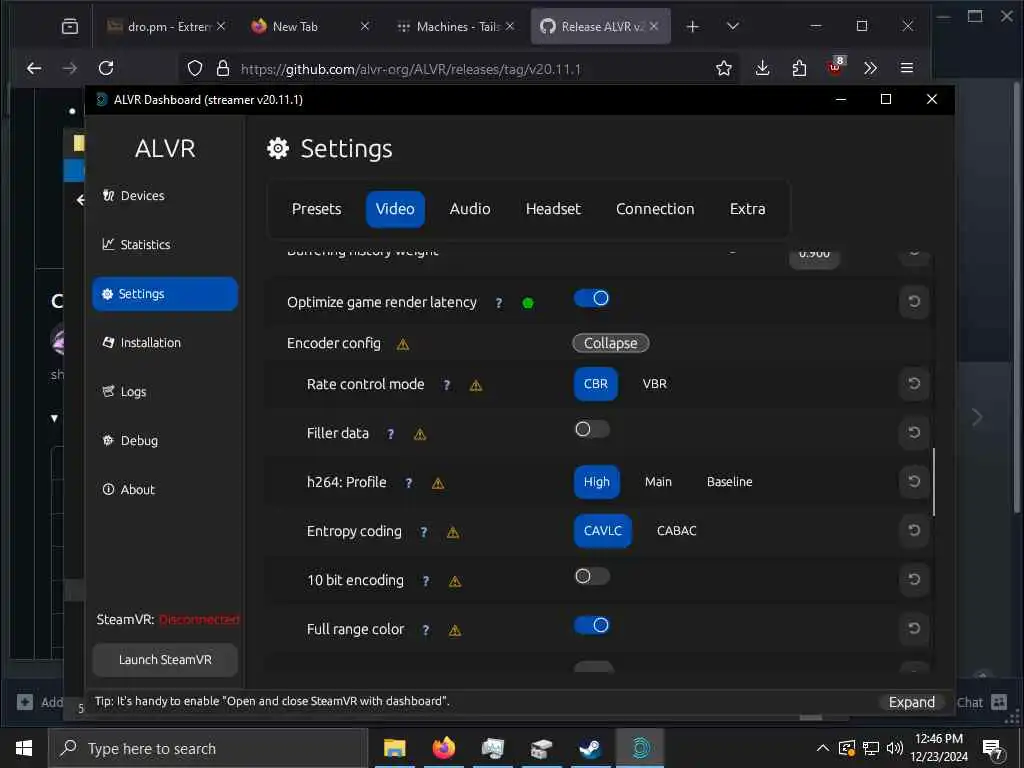Open Steam from the taskbar

click(590, 748)
